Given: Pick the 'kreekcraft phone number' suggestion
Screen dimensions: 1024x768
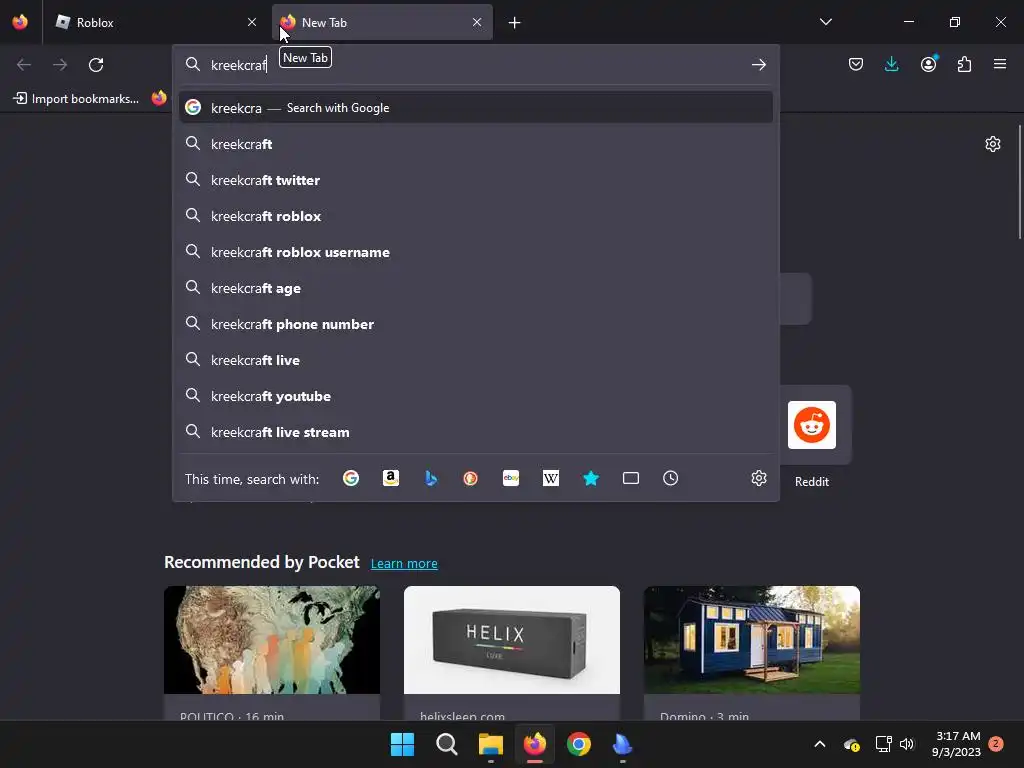Looking at the screenshot, I should [x=475, y=324].
